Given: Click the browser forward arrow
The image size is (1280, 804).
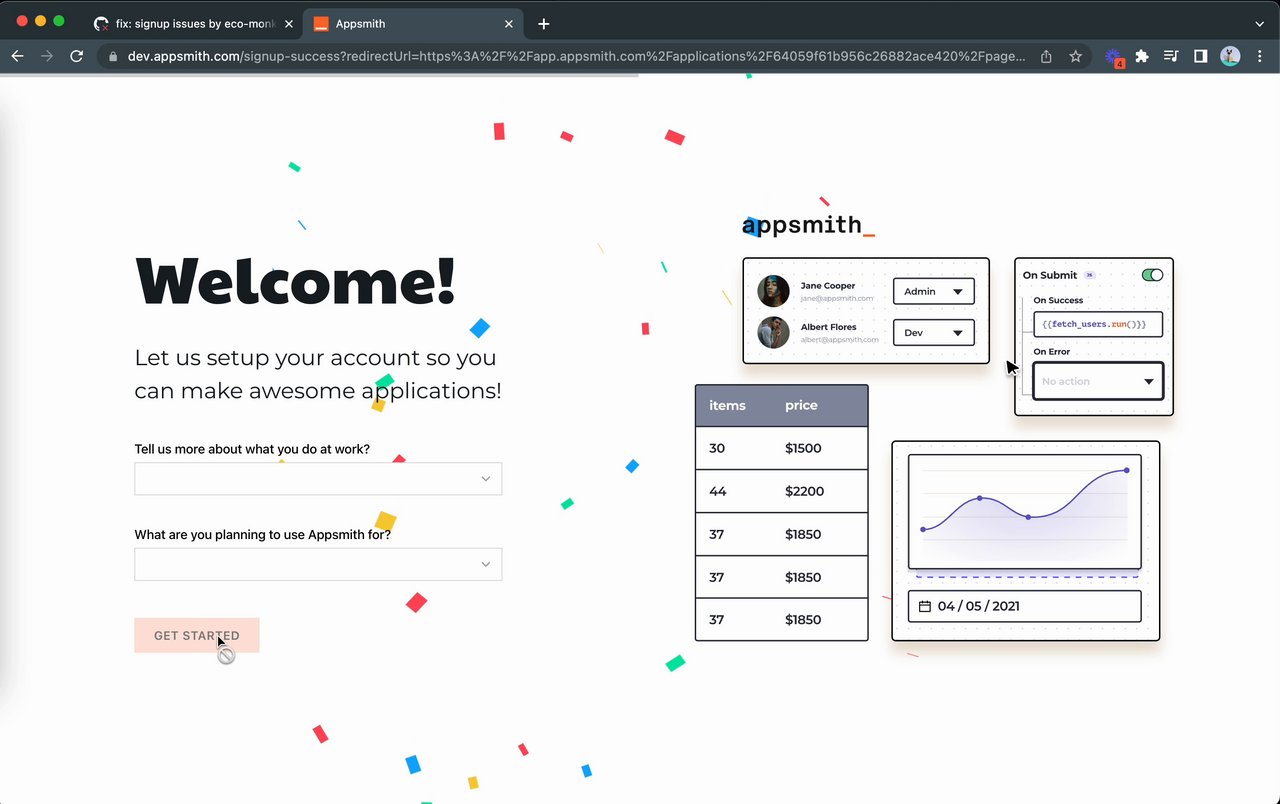Looking at the screenshot, I should pos(46,56).
